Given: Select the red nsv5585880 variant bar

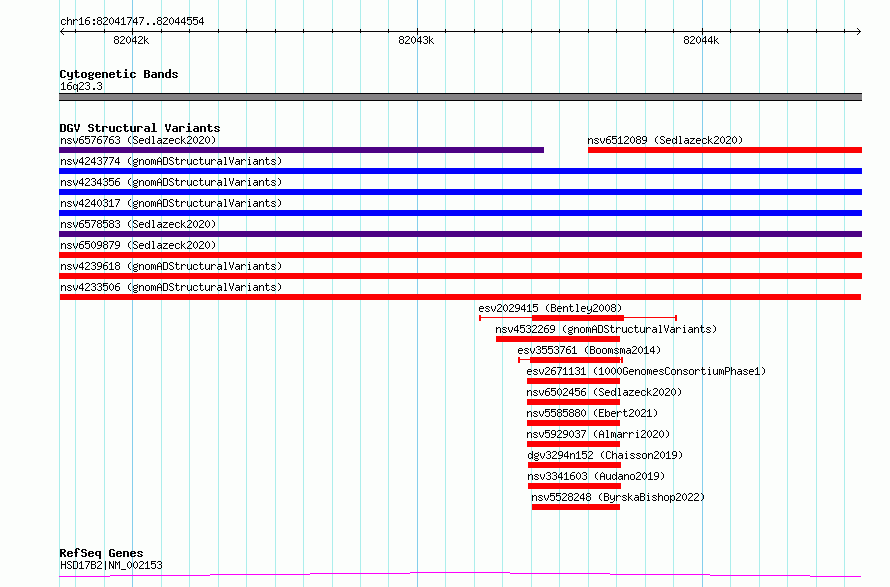Looking at the screenshot, I should coord(573,423).
